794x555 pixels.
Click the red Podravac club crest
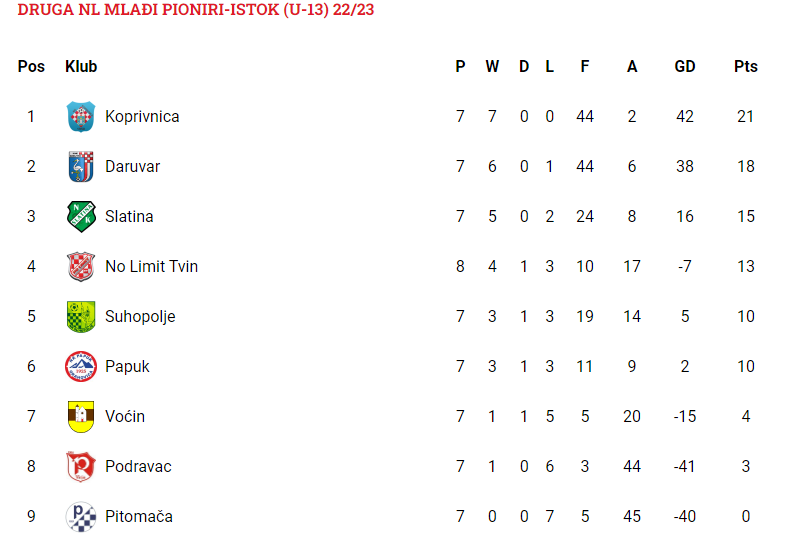81,466
